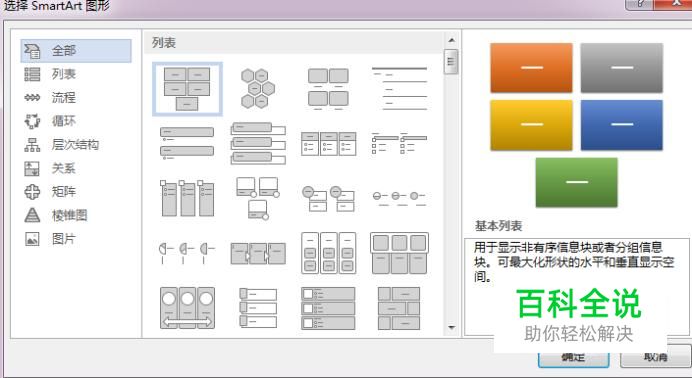Click the yellow preview block
The width and height of the screenshot is (692, 378).
click(x=531, y=125)
